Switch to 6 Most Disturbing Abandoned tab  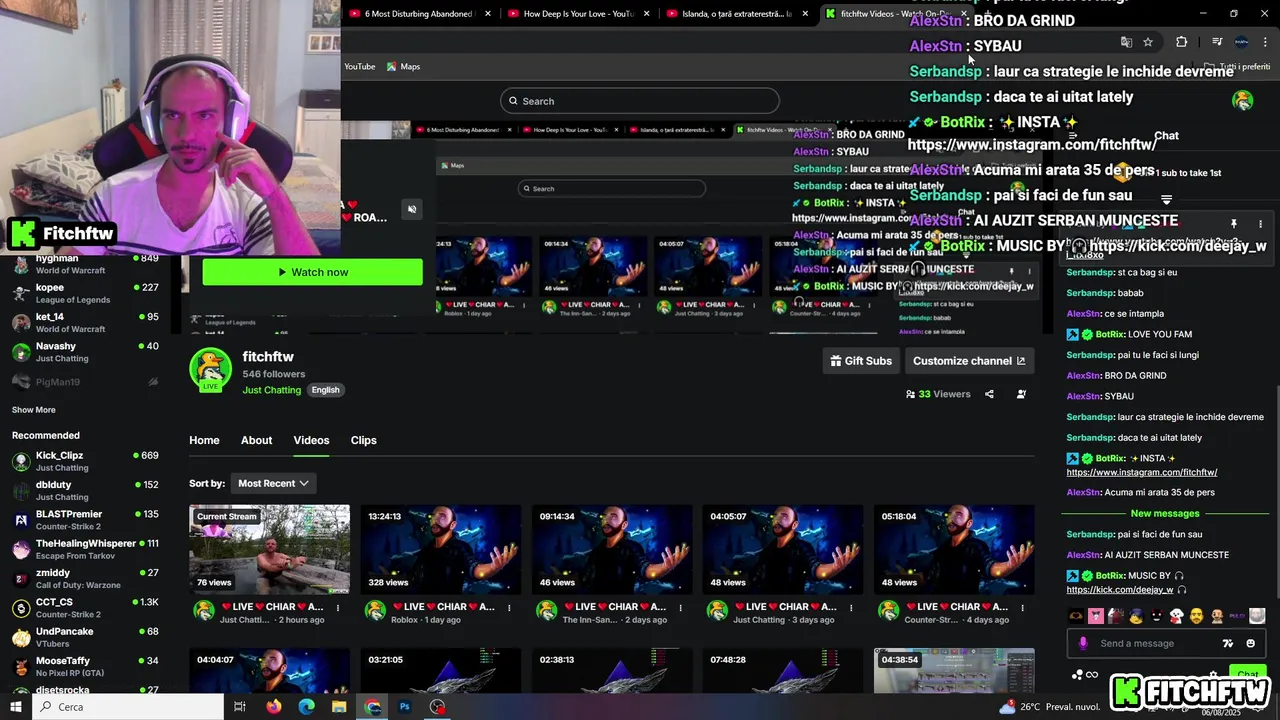tap(418, 14)
